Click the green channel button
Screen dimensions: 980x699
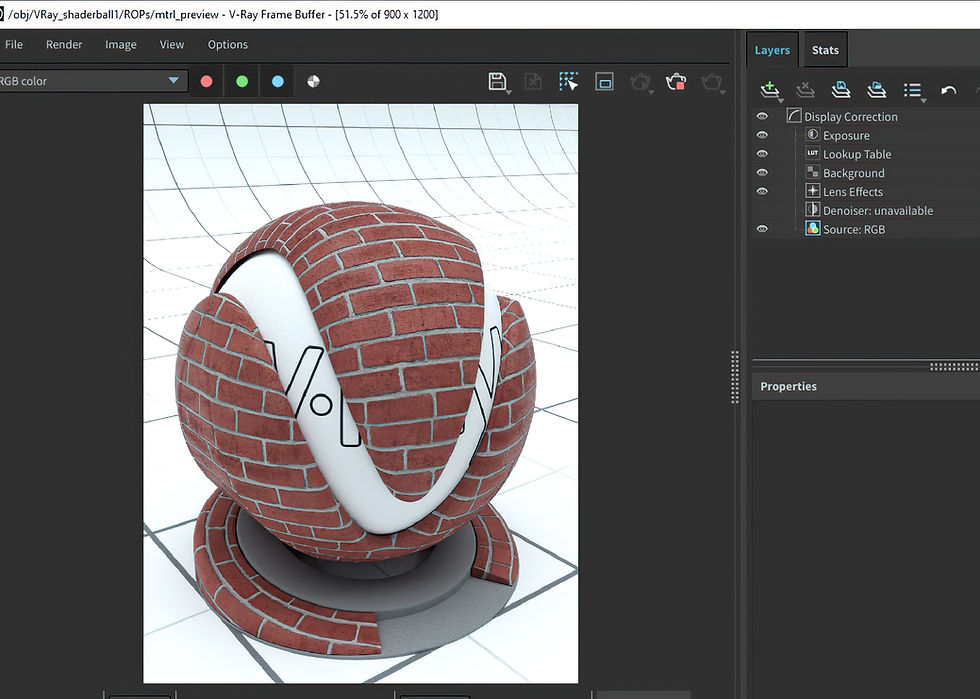[241, 81]
